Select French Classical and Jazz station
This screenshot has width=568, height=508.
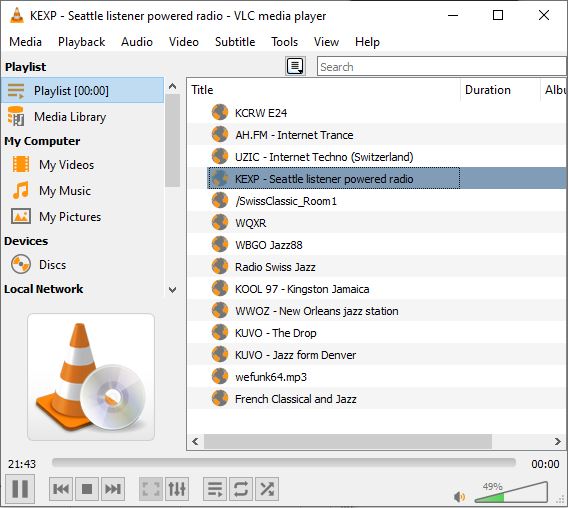tap(377, 399)
